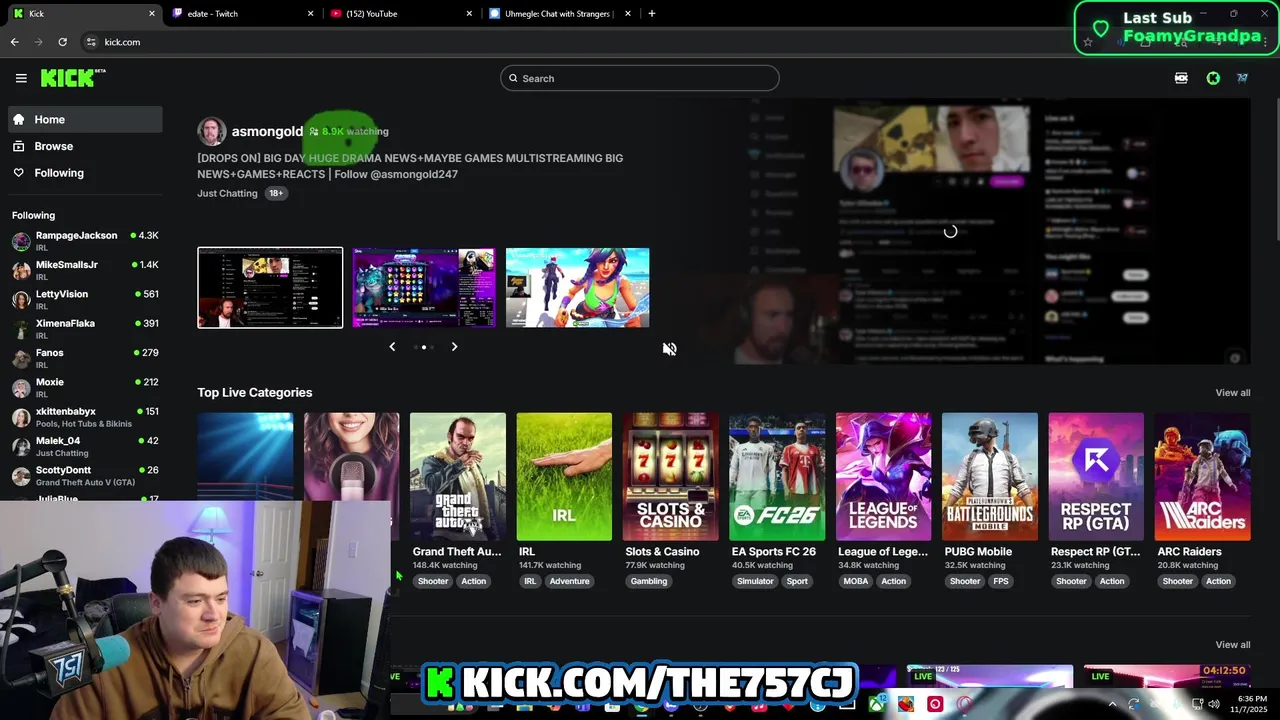Open the green Kick wallet icon

click(x=1213, y=78)
